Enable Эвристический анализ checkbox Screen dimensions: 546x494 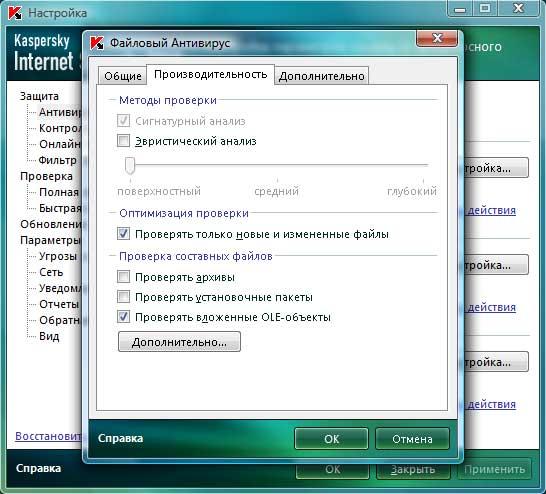(123, 141)
